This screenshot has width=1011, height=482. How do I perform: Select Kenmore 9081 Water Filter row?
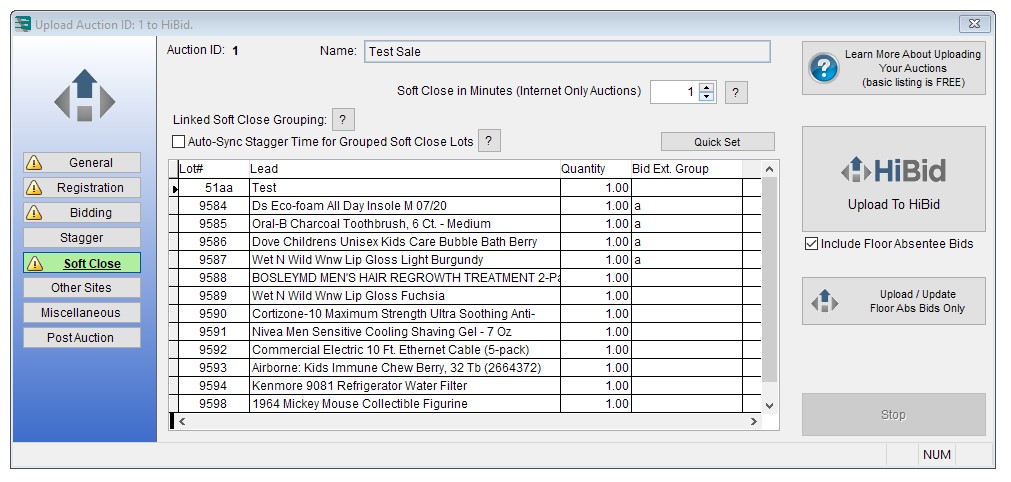point(465,386)
